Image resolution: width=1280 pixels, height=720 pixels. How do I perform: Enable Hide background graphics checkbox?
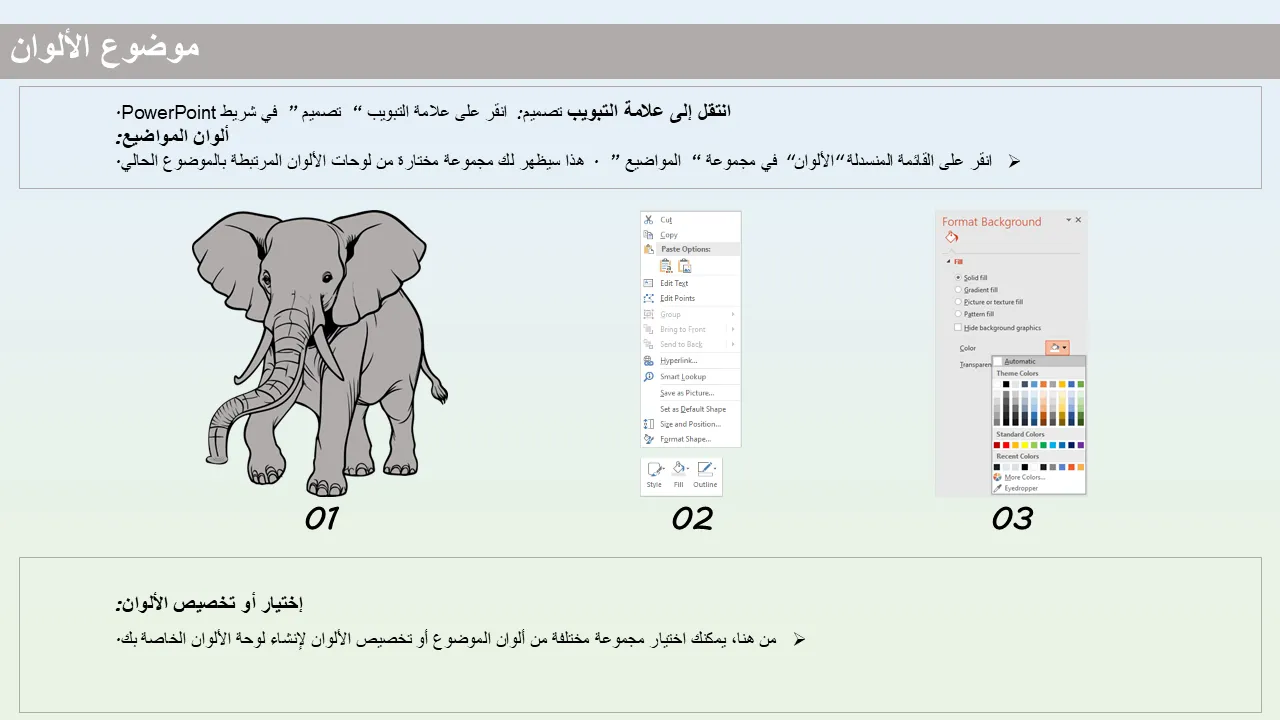click(958, 328)
